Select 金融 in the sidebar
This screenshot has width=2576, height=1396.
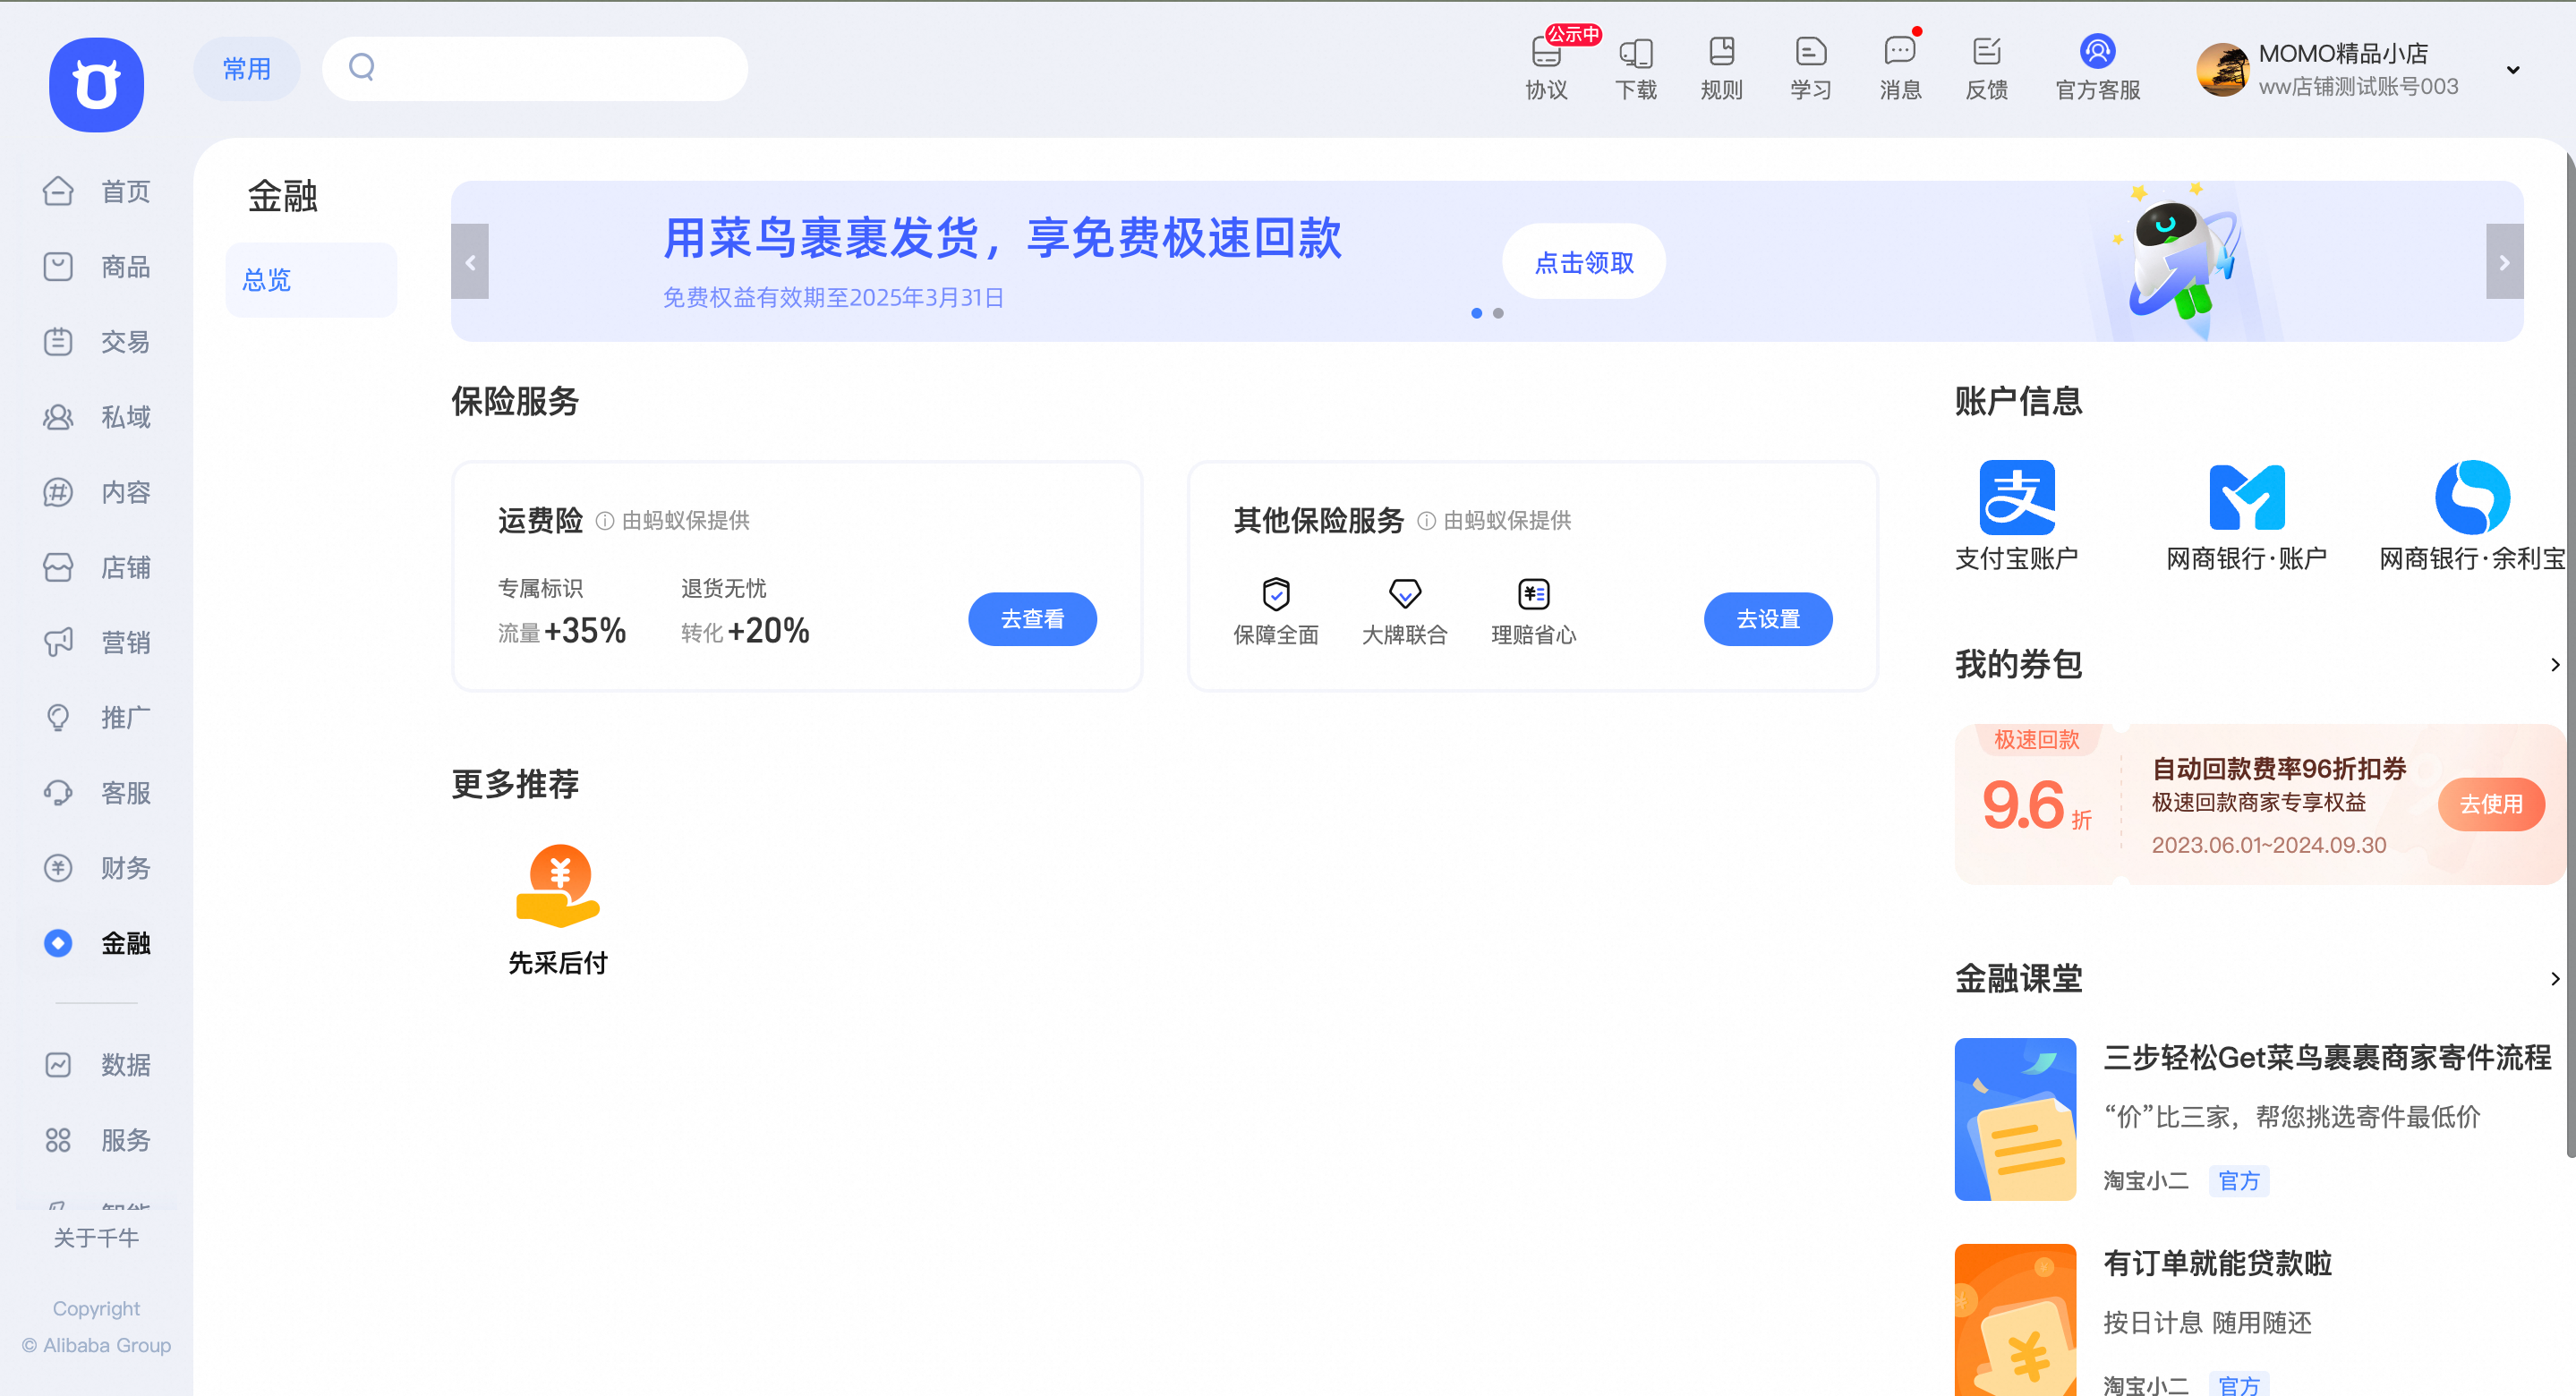[97, 943]
